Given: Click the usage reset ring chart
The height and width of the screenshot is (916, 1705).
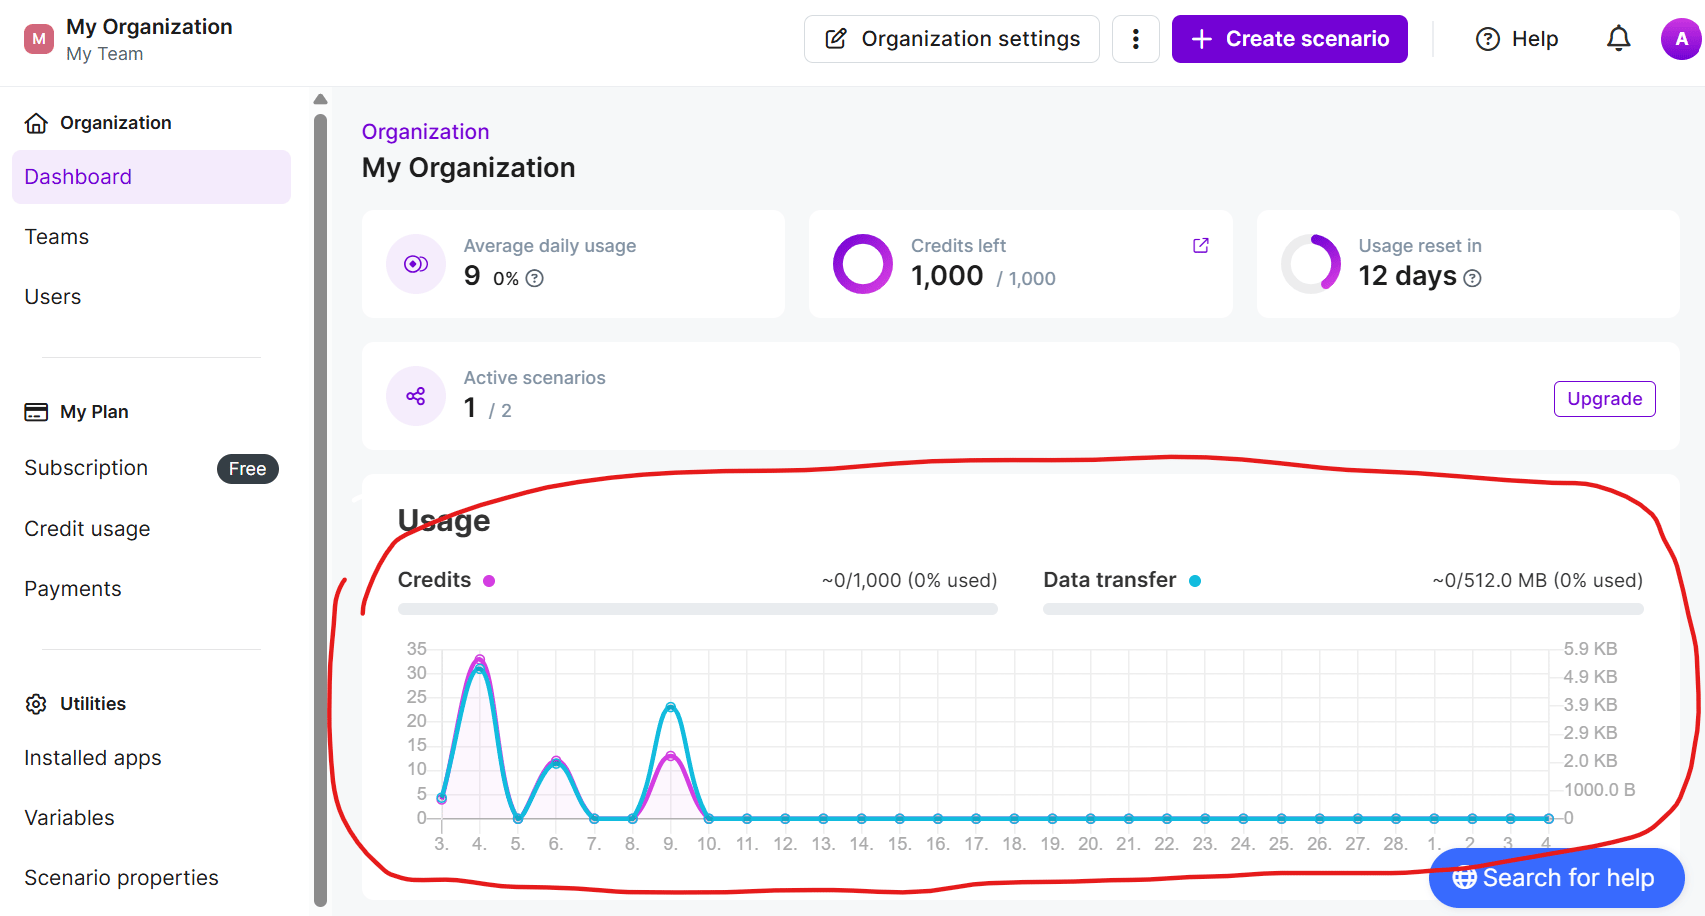Looking at the screenshot, I should pyautogui.click(x=1311, y=264).
